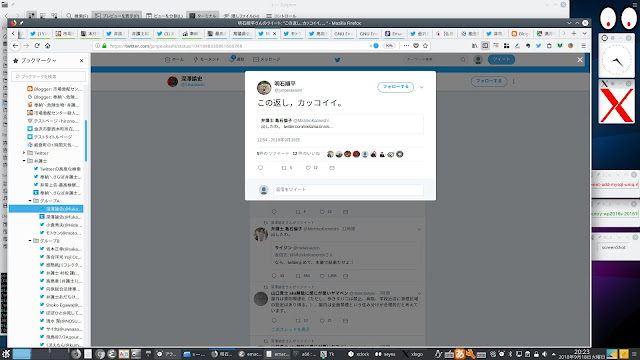
Task: Select the highlighted 深澤諭史 bookmark
Action: point(46,209)
